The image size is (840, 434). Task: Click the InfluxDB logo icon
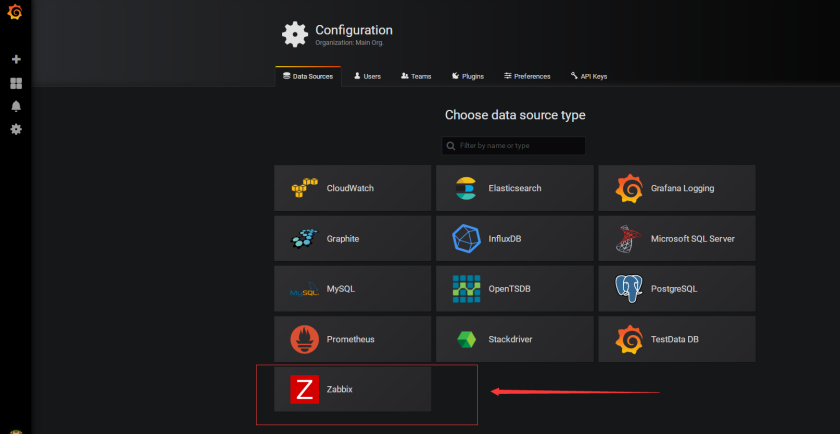tap(466, 238)
